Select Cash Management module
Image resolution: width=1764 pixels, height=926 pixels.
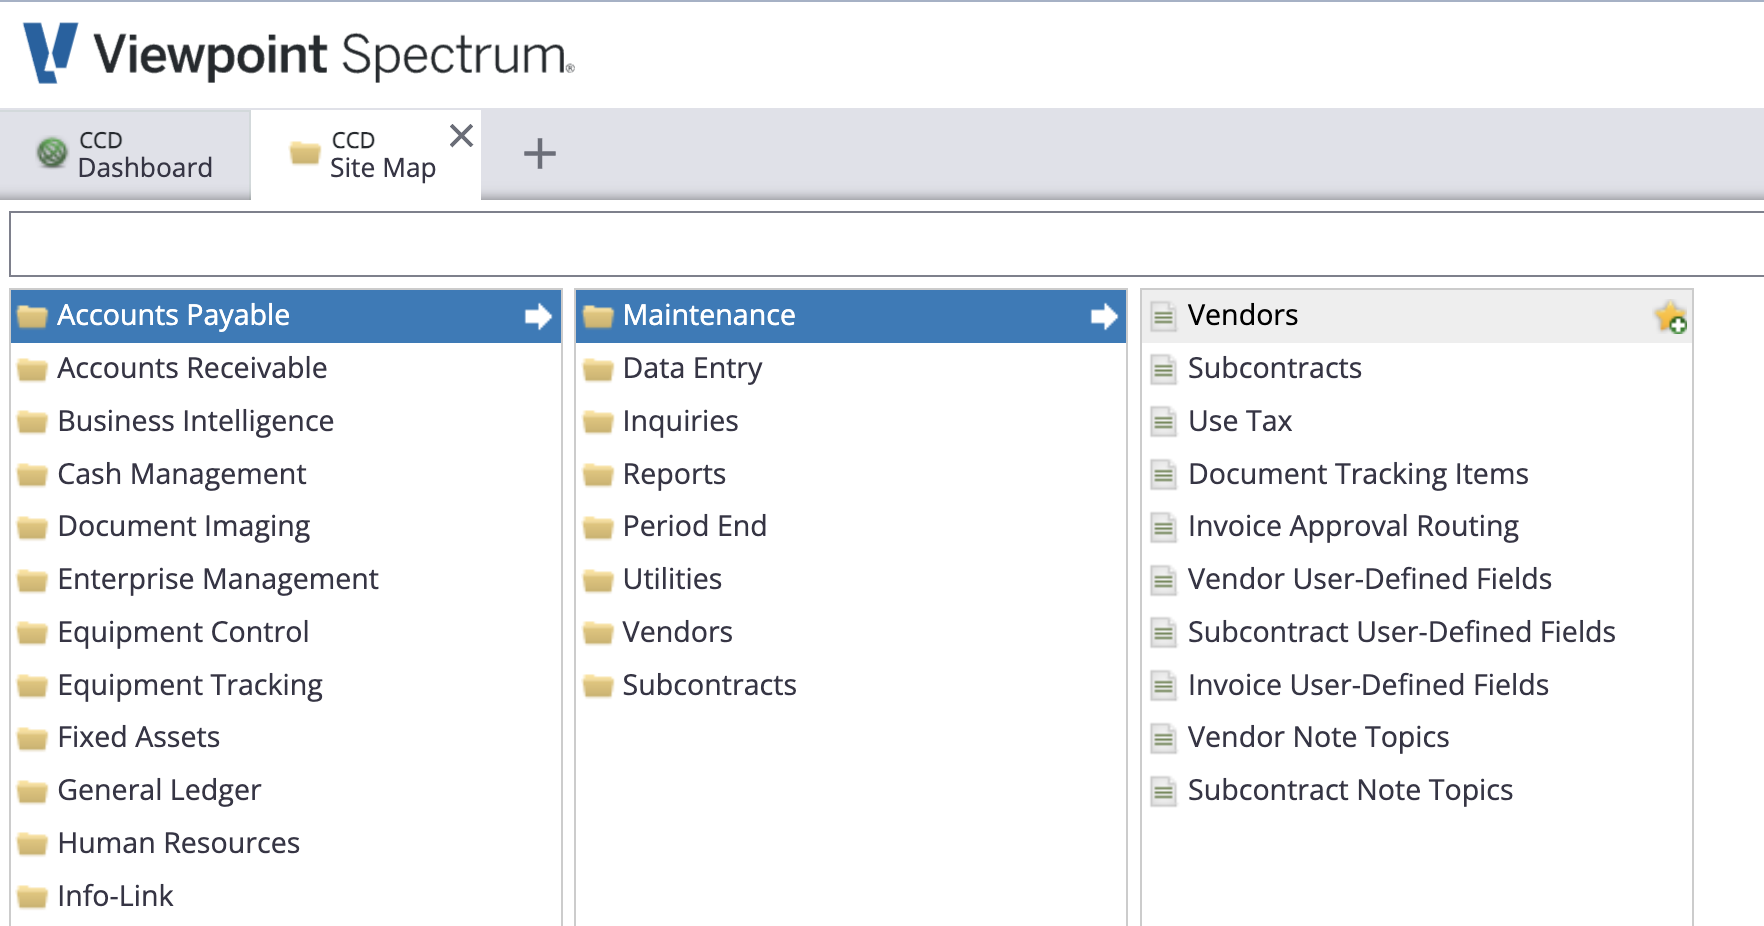pyautogui.click(x=286, y=474)
